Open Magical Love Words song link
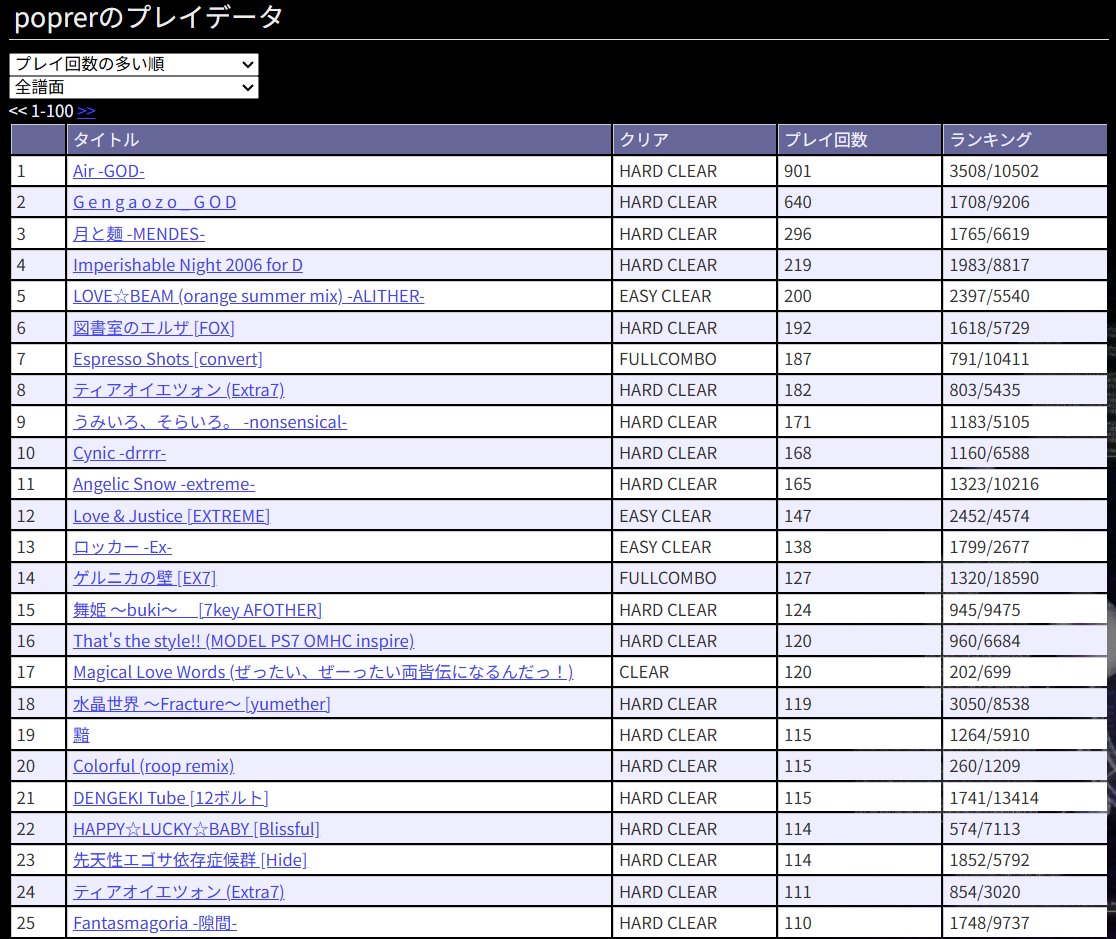Viewport: 1116px width, 939px height. [323, 672]
